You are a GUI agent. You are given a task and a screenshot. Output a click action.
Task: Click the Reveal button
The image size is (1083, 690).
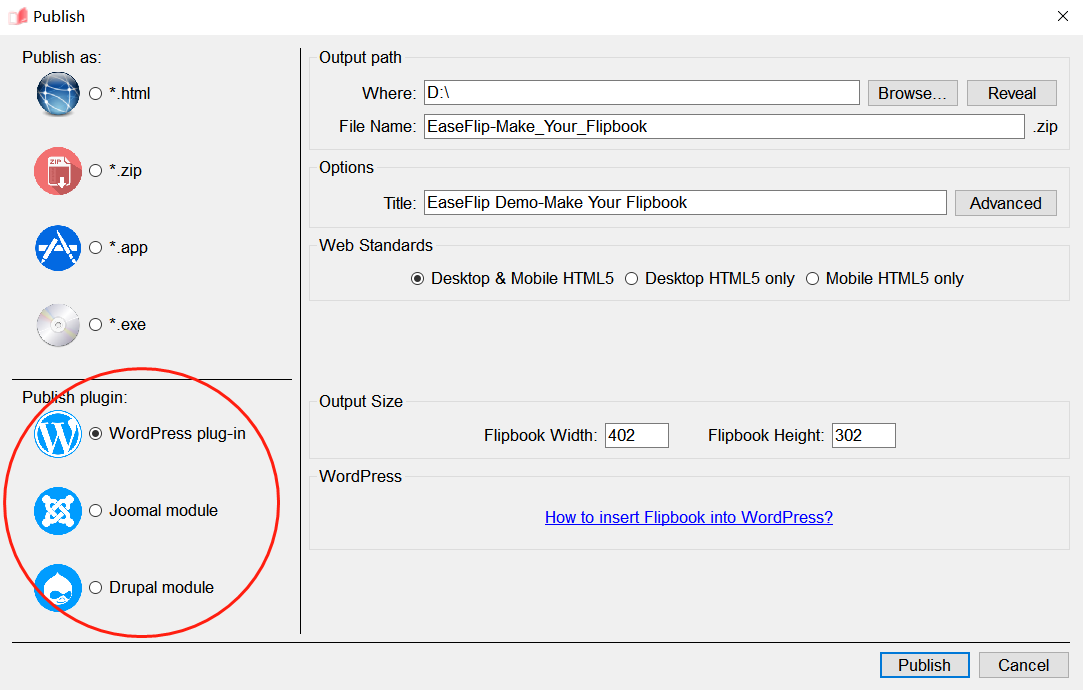point(1011,93)
